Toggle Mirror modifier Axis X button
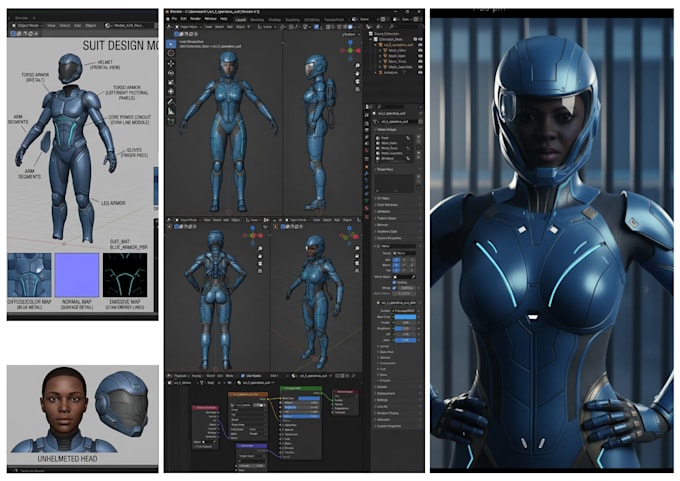Screen dimensions: 680x481 (x=396, y=260)
